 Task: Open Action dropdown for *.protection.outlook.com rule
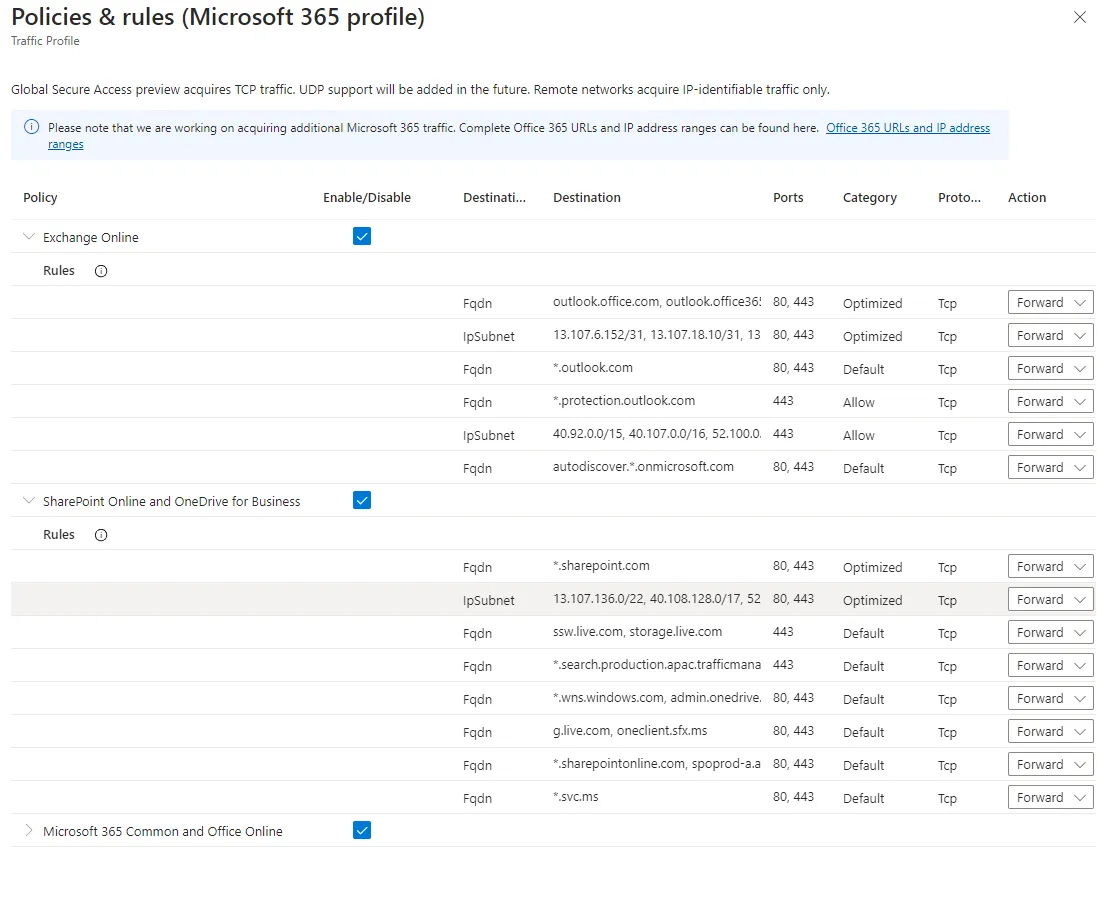coord(1051,402)
